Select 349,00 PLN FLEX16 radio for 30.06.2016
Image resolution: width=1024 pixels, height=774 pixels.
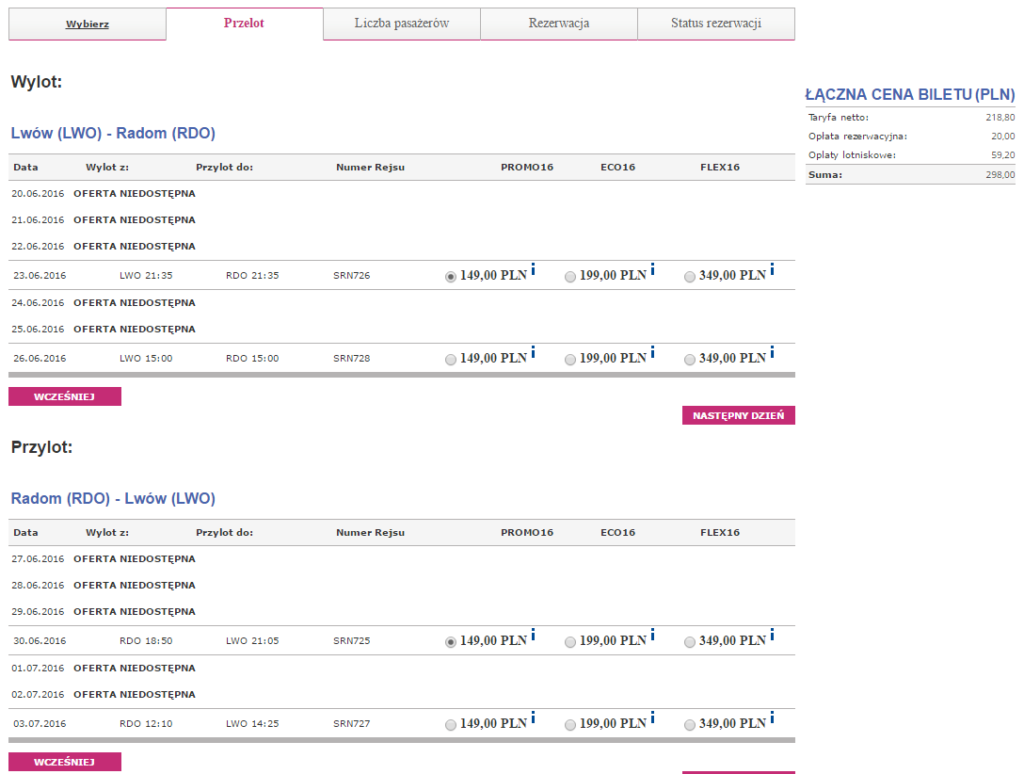click(x=690, y=642)
